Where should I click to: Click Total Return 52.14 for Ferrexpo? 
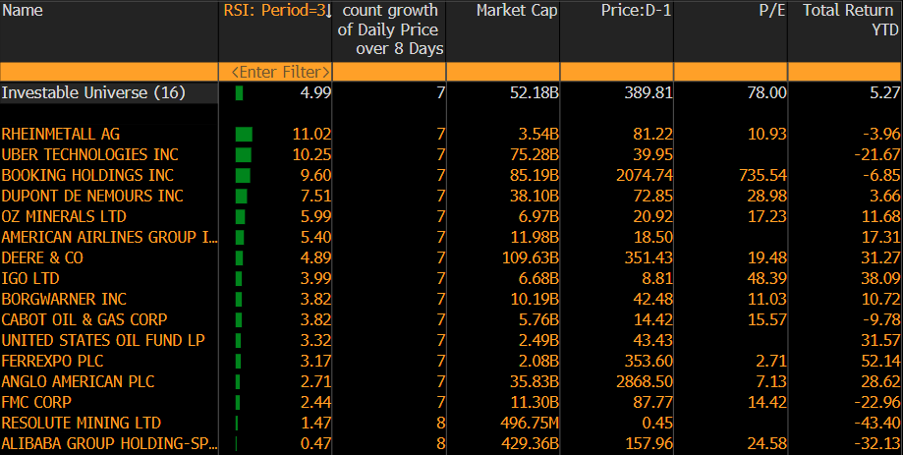(880, 361)
